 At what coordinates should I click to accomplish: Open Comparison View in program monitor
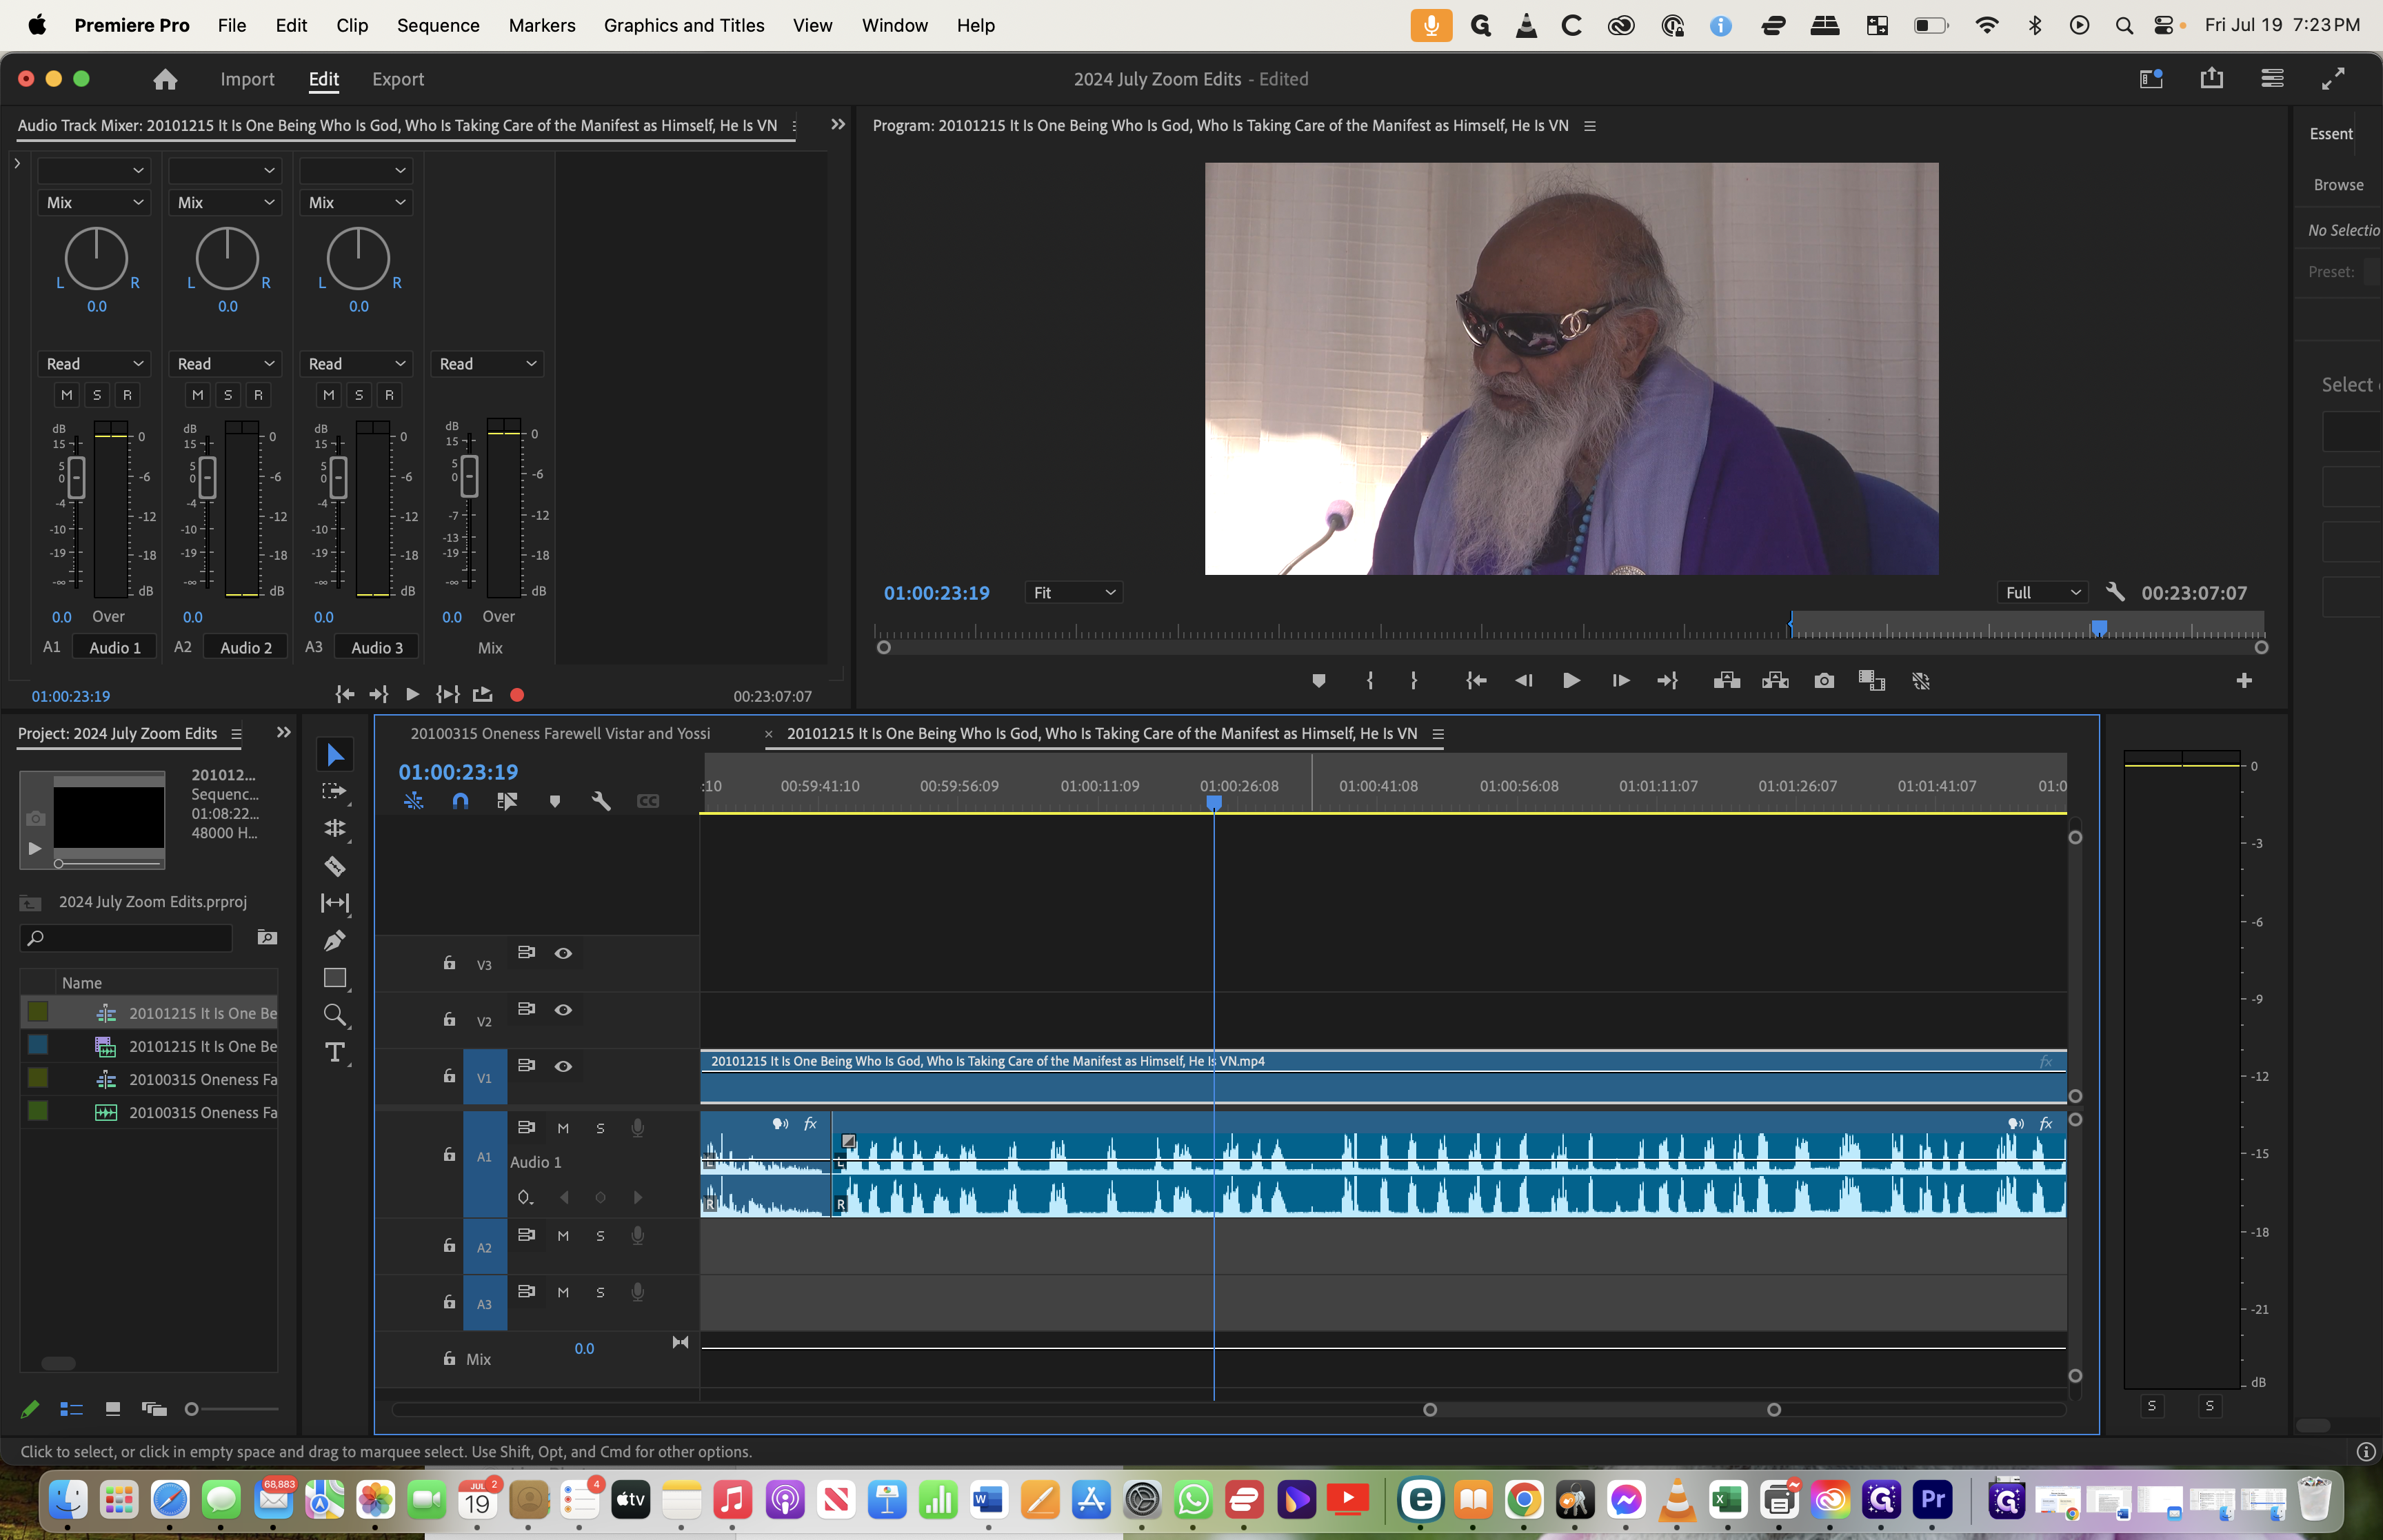click(1872, 681)
